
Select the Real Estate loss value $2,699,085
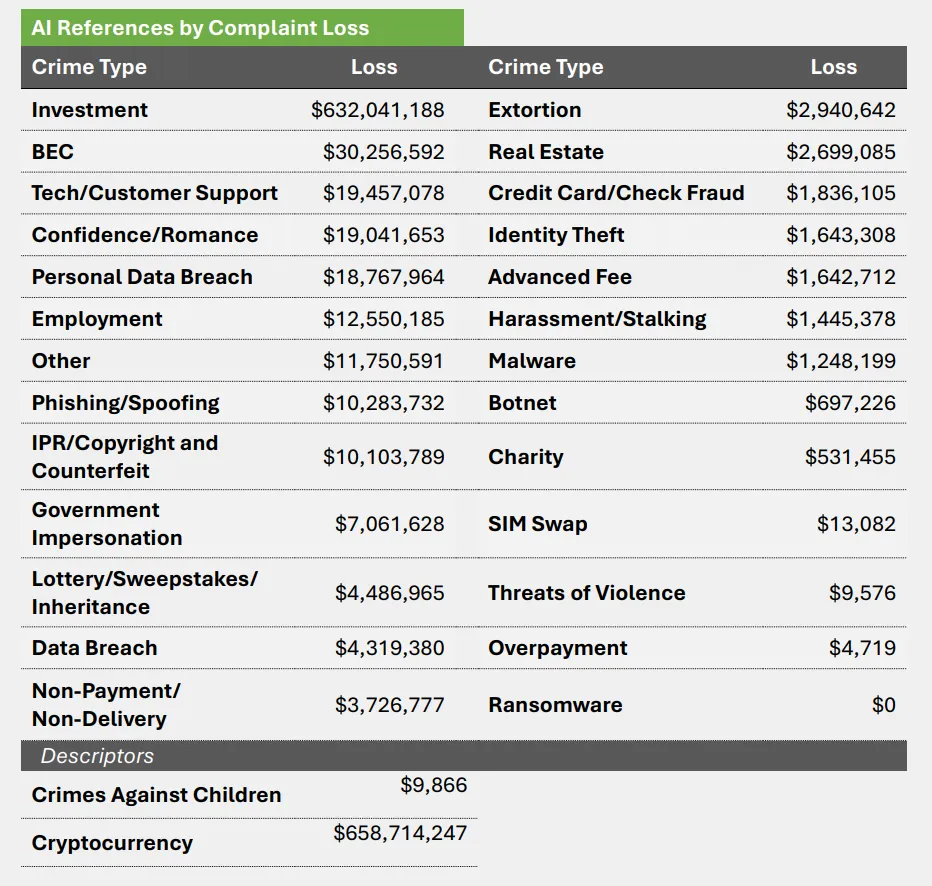[840, 152]
